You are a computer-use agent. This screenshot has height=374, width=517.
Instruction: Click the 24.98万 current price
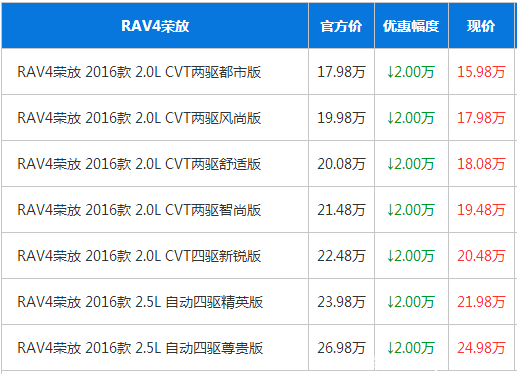tap(481, 348)
